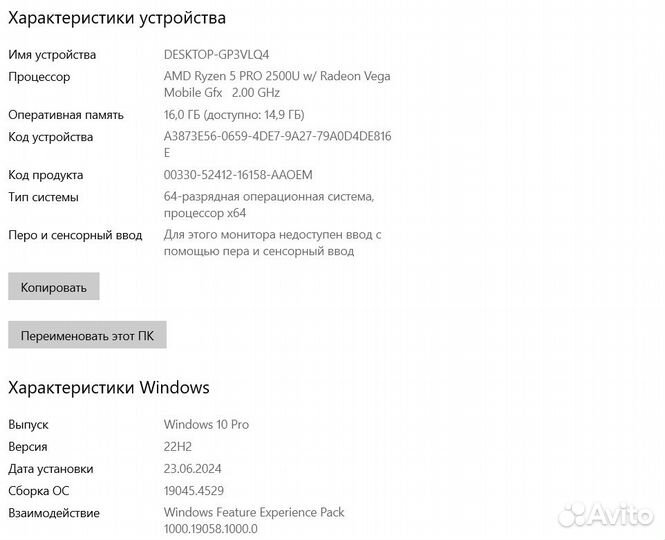Select device name DESKTOP-GP3VLQ4
This screenshot has width=665, height=540.
[216, 55]
